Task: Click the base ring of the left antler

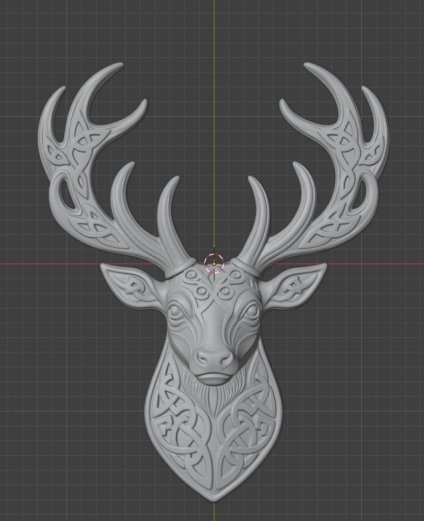Action: click(x=178, y=269)
